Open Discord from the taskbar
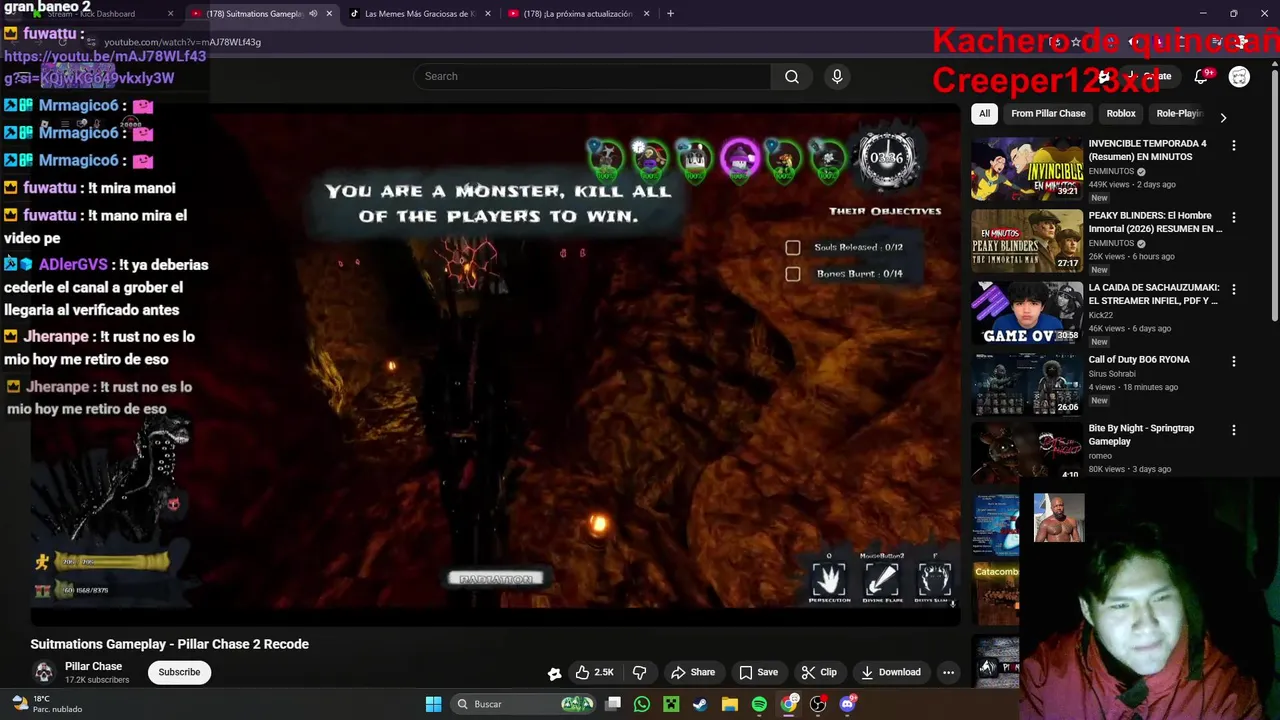The image size is (1280, 720). 848,704
